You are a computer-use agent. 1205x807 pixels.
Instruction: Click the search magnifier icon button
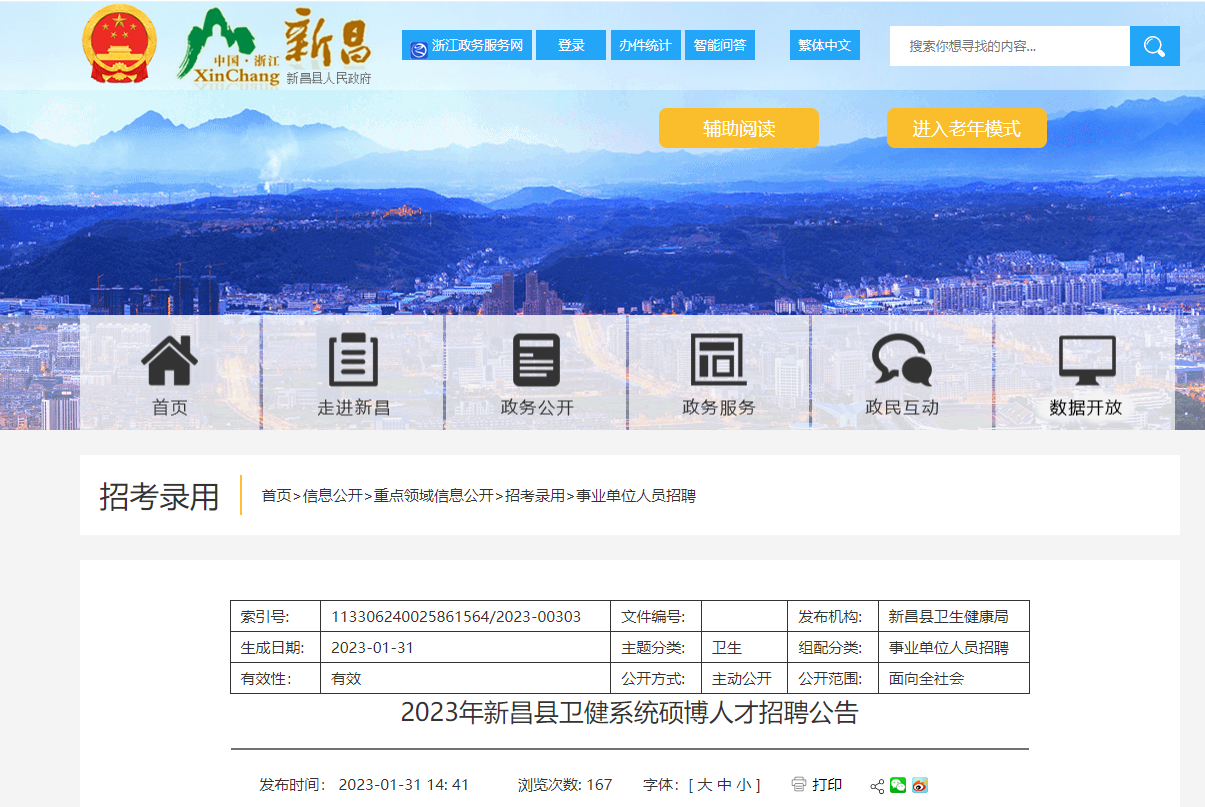click(x=1154, y=46)
